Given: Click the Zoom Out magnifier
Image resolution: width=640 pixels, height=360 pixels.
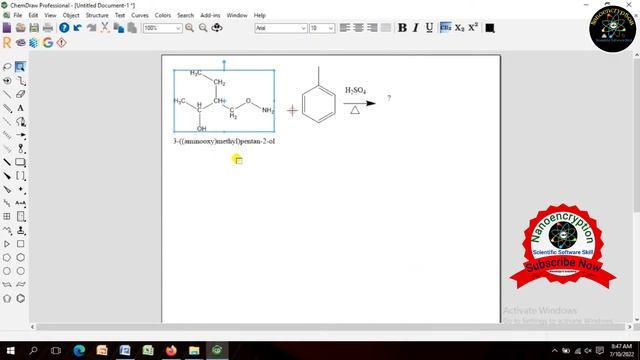Looking at the screenshot, I should pos(203,28).
